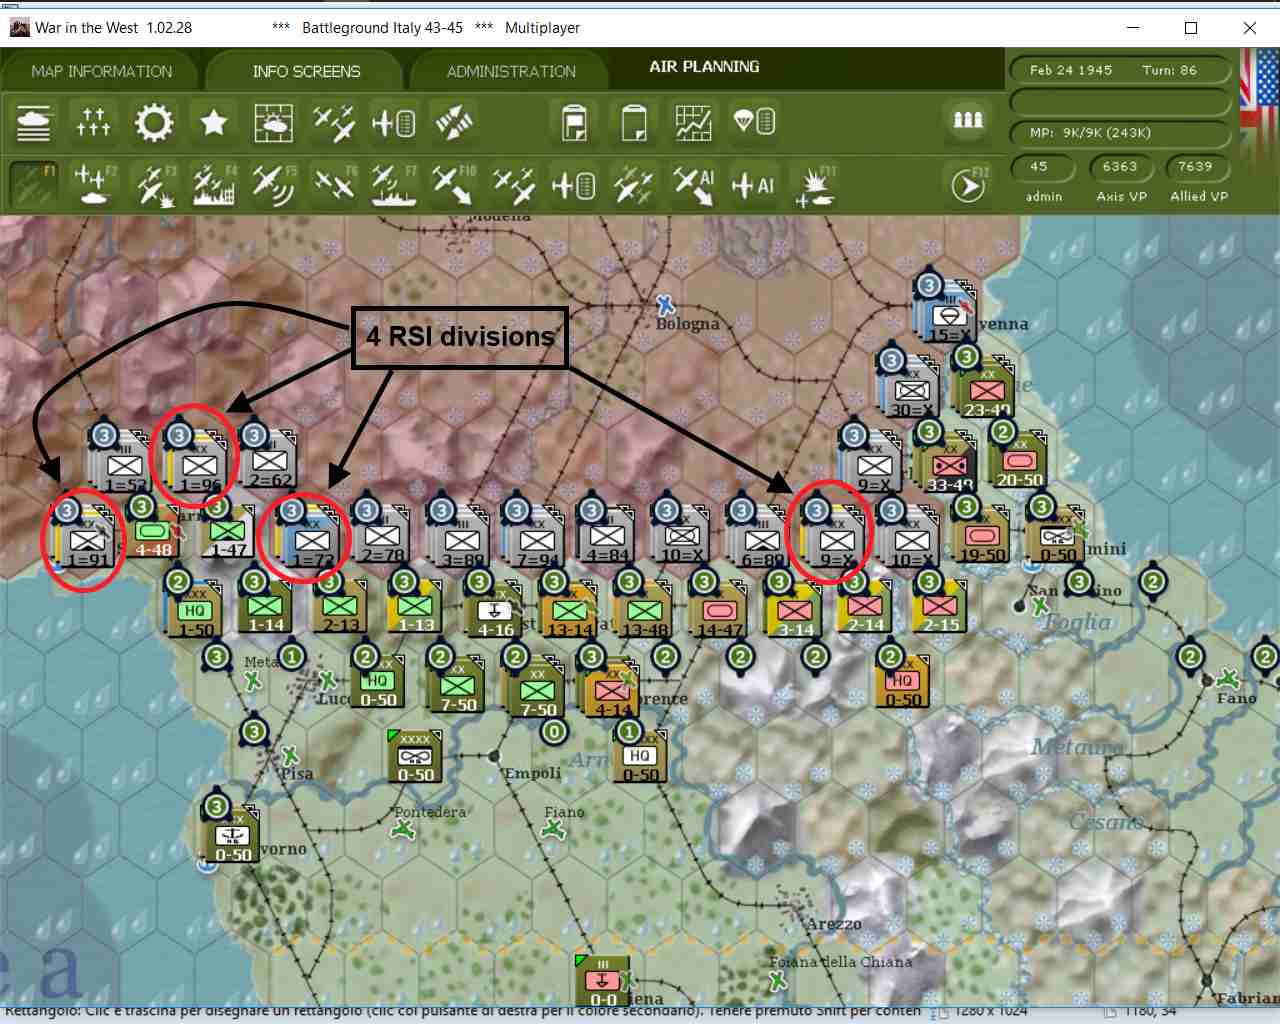Image resolution: width=1280 pixels, height=1024 pixels.
Task: Click the star icon in toolbar
Action: tap(213, 123)
